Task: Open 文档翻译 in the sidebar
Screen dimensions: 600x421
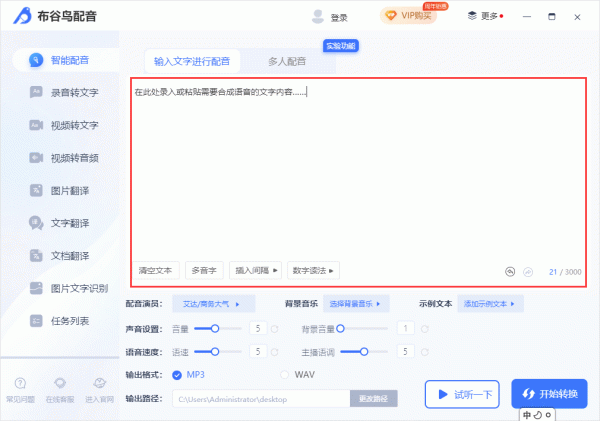Action: click(59, 255)
